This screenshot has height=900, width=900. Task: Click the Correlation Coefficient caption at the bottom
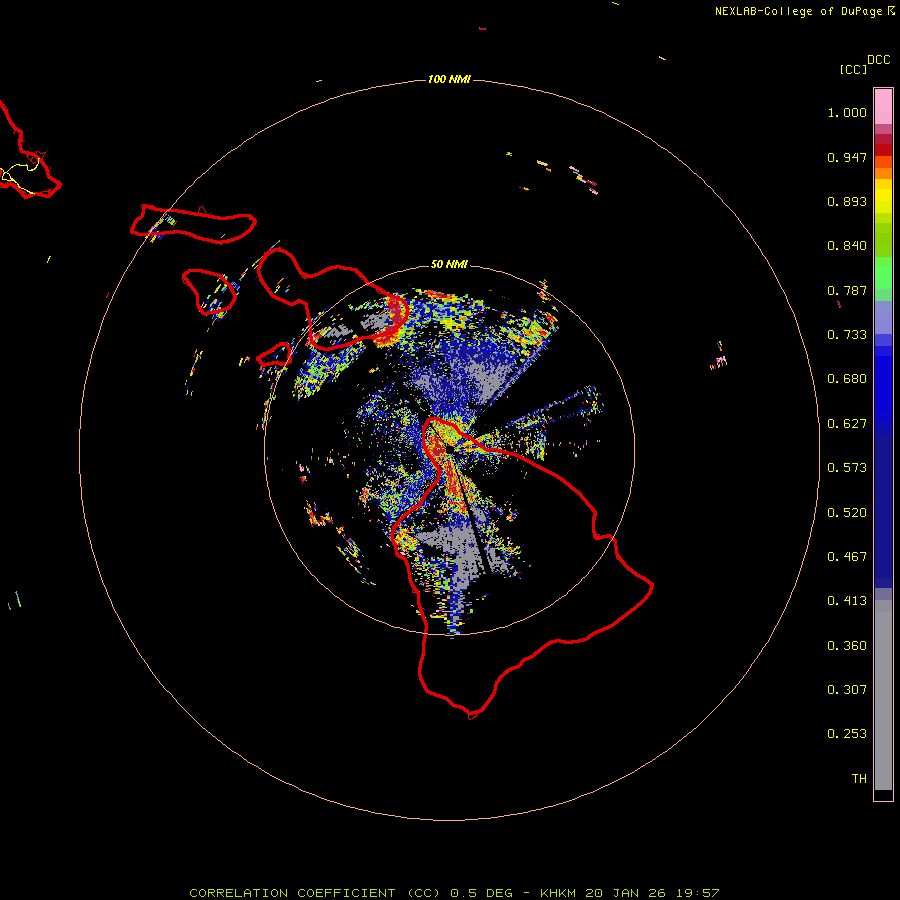454,893
